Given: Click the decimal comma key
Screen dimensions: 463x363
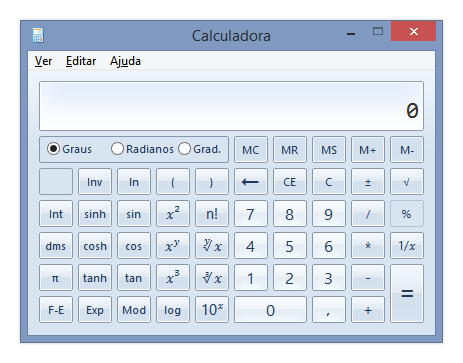Looking at the screenshot, I should click(x=329, y=310).
